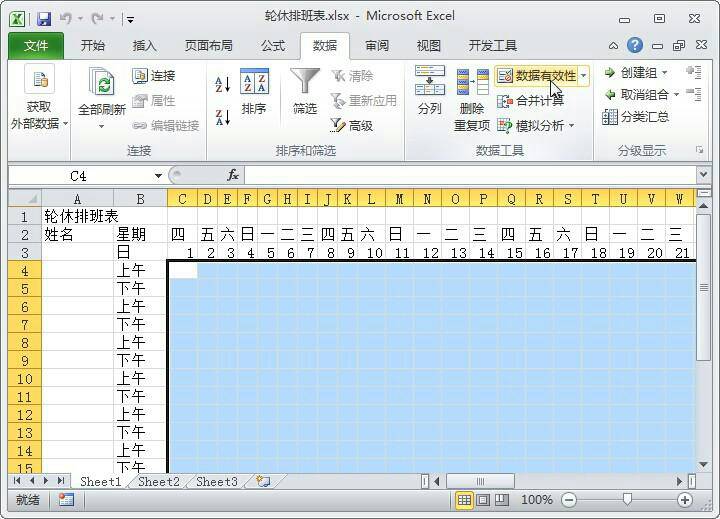Switch to the 公式 ribbon tab
Viewport: 720px width, 519px height.
(273, 45)
